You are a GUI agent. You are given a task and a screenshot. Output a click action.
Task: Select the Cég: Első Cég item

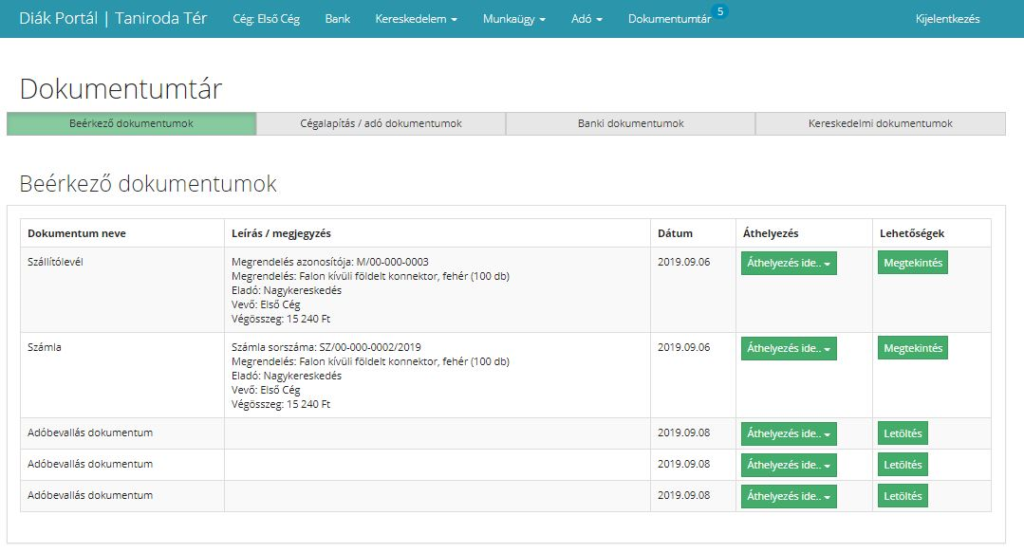(266, 19)
